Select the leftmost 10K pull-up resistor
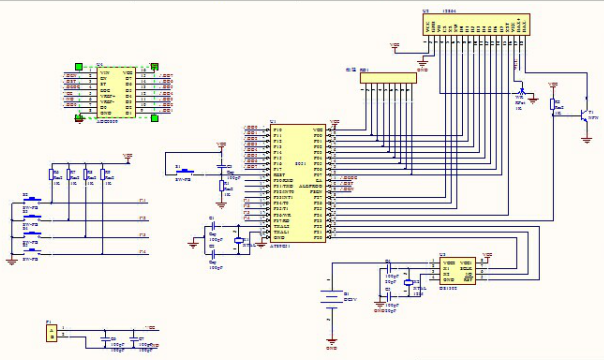Screen dimensions: 604x360 (x=51, y=174)
